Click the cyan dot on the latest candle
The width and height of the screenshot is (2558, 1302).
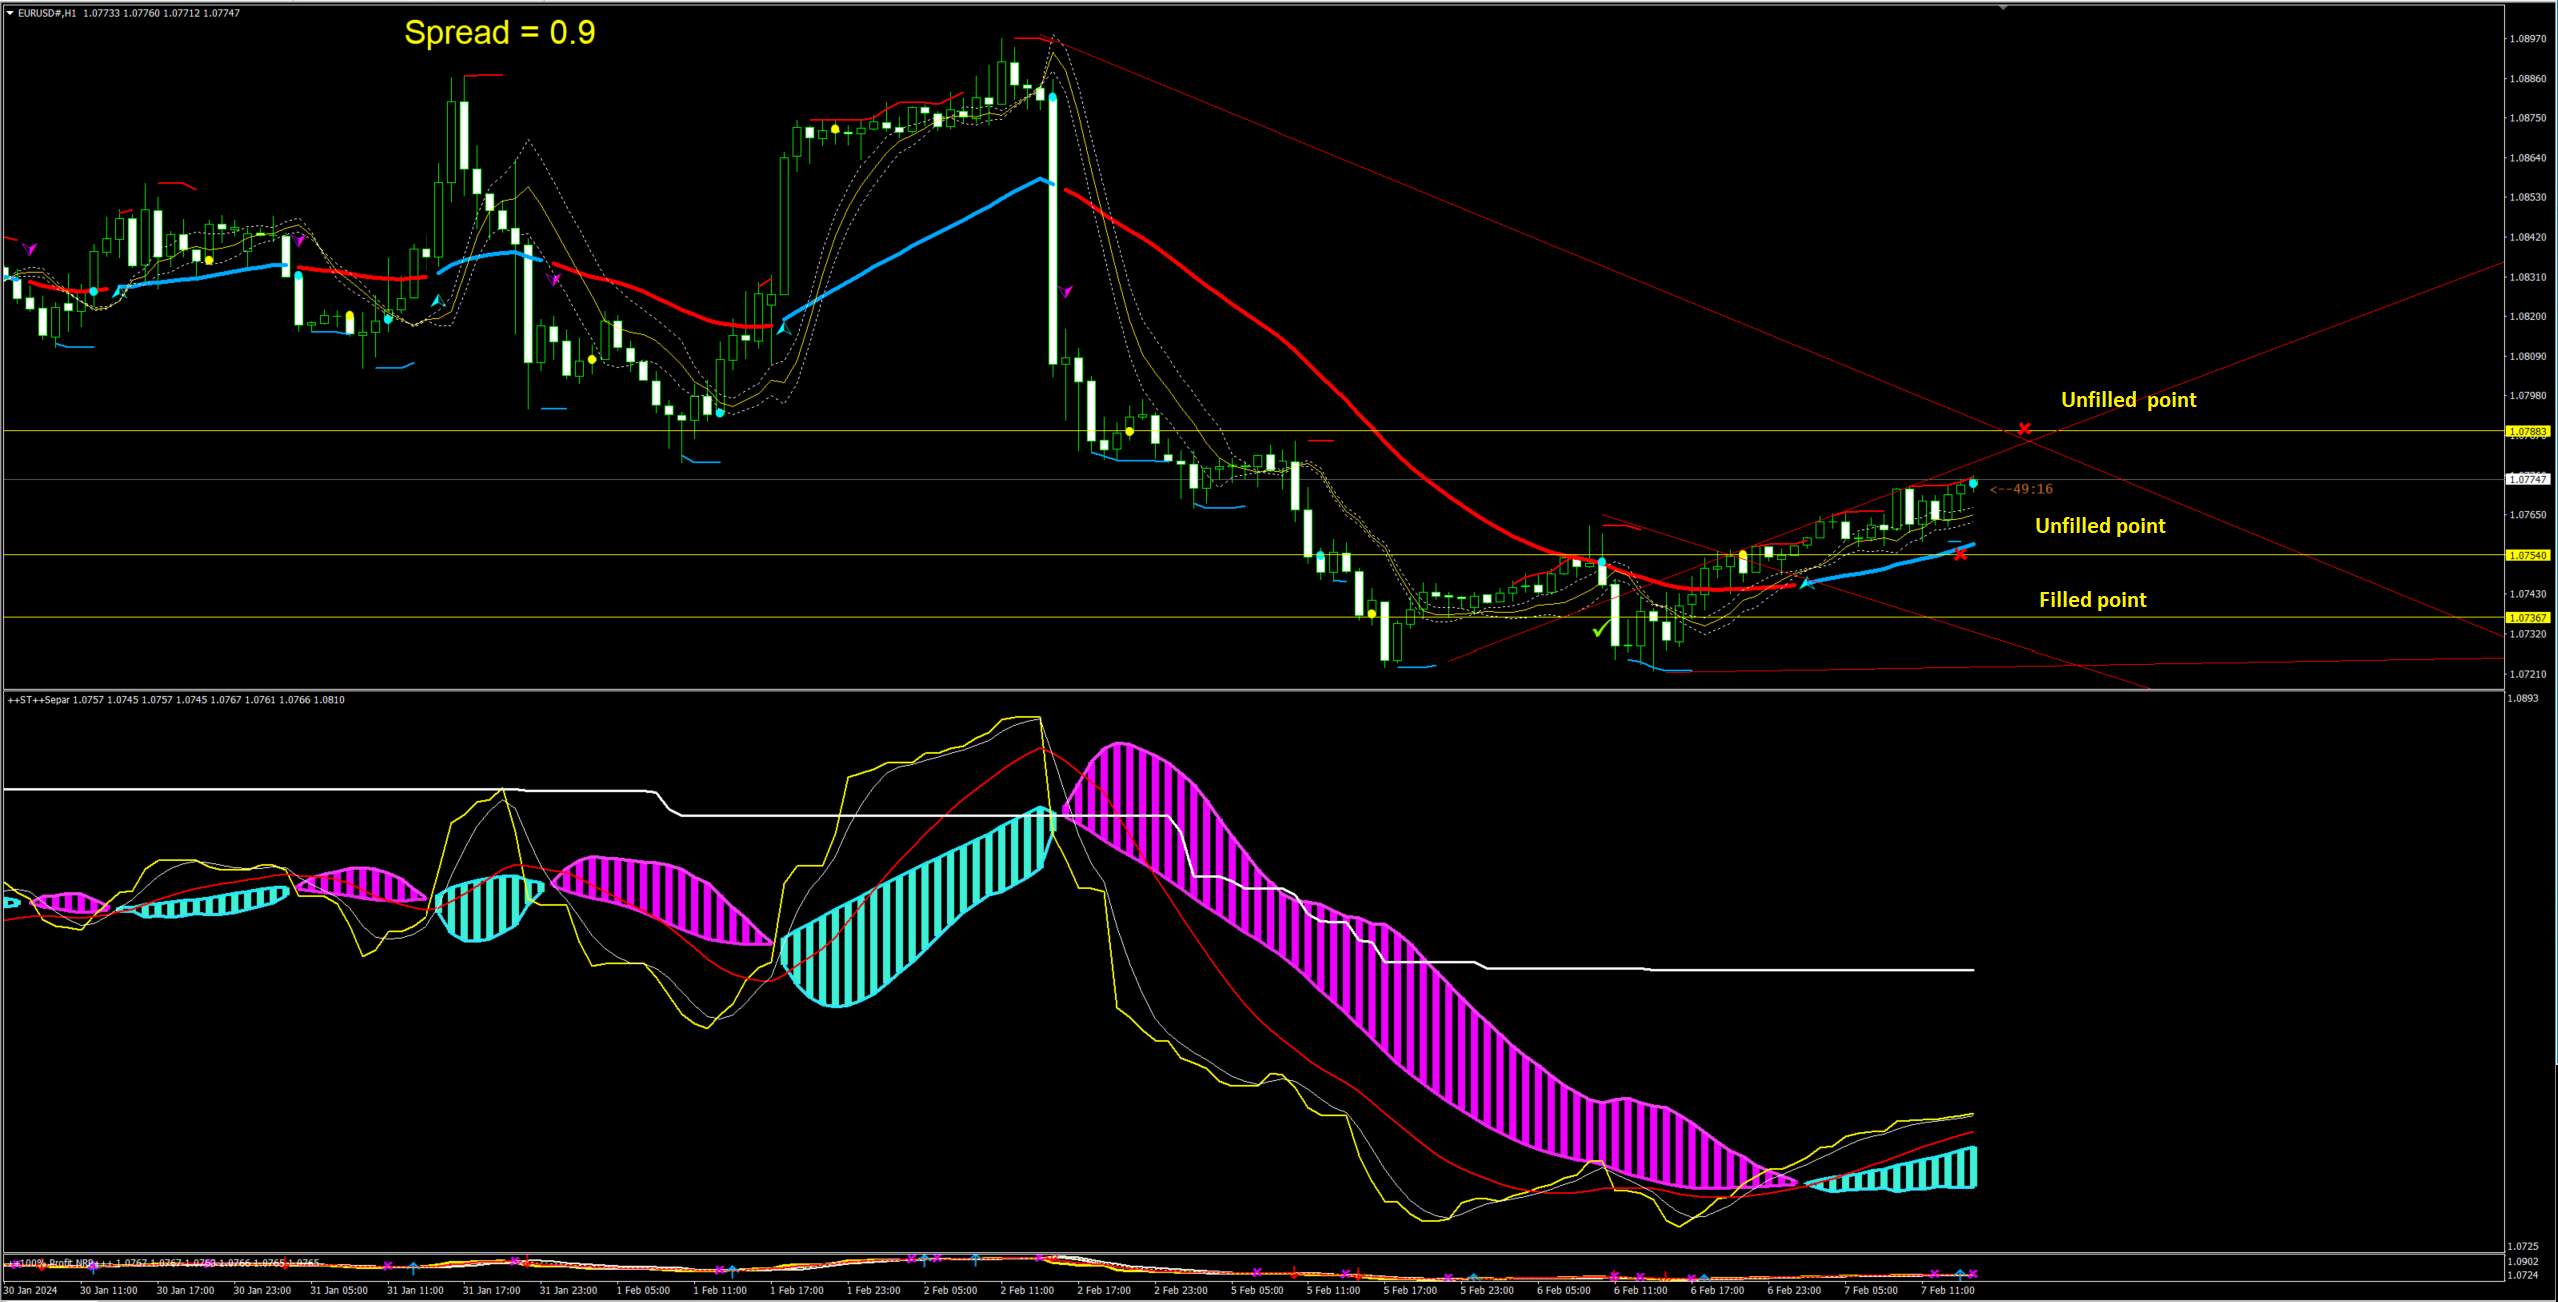click(1973, 483)
